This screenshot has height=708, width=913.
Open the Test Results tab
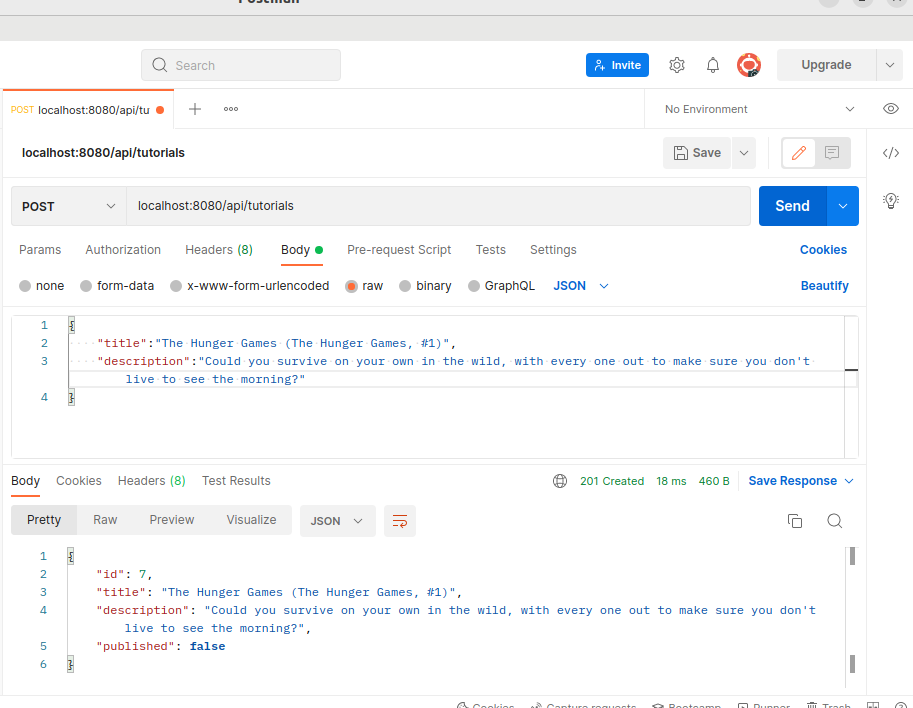pyautogui.click(x=236, y=481)
